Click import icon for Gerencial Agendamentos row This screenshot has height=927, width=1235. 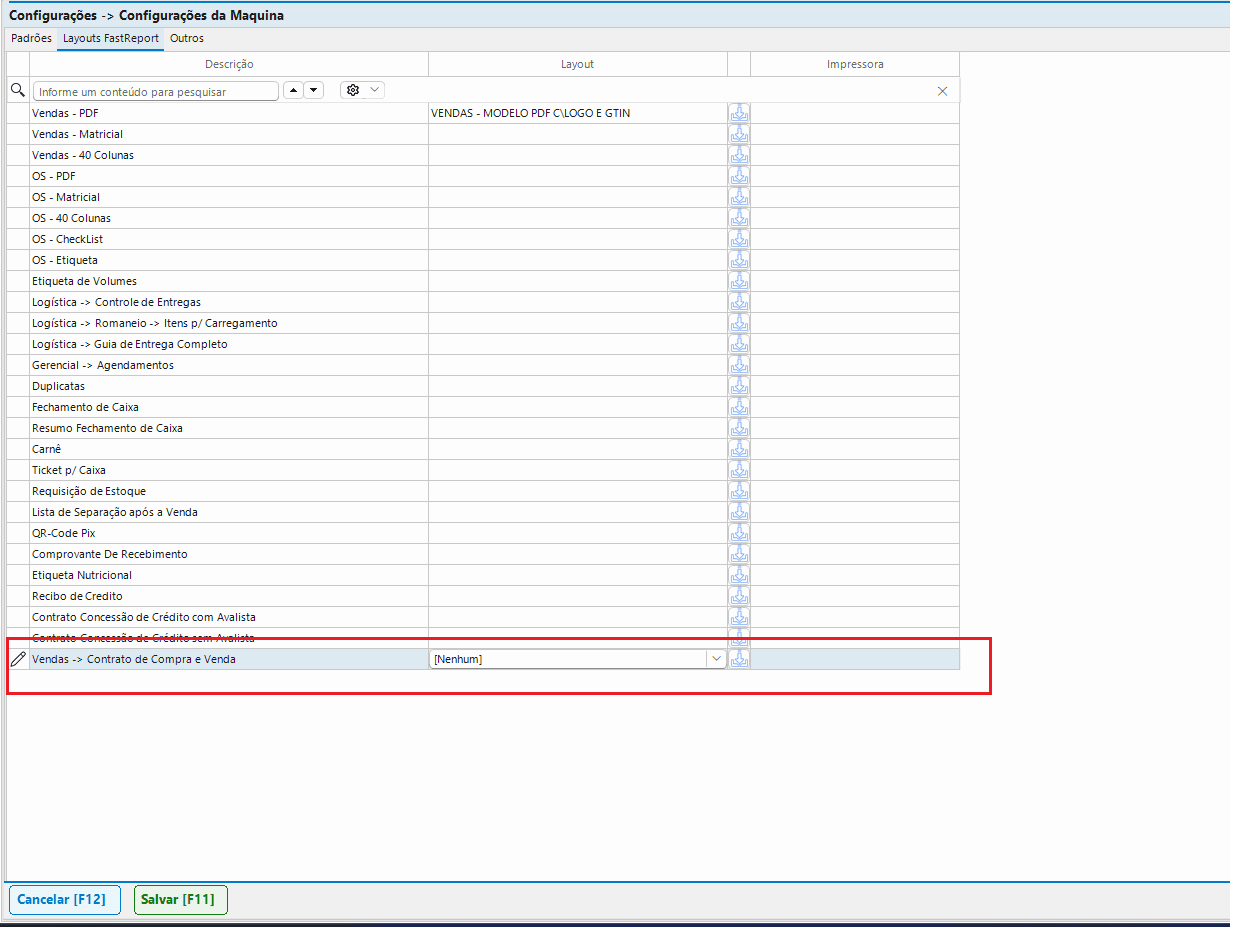739,365
